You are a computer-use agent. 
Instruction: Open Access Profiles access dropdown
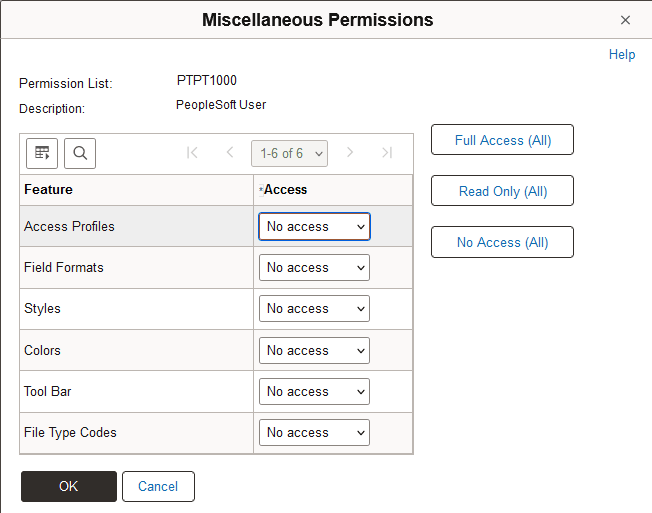point(314,227)
